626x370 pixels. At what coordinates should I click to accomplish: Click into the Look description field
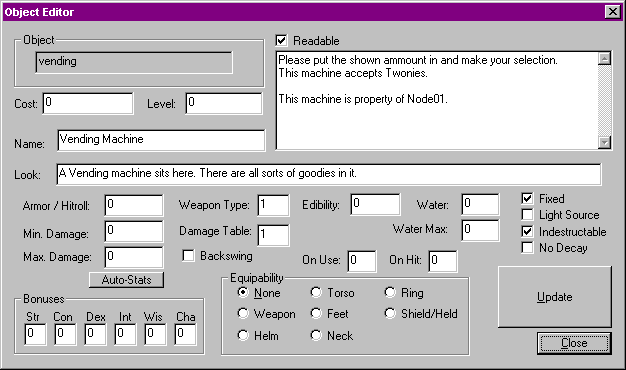pyautogui.click(x=329, y=174)
